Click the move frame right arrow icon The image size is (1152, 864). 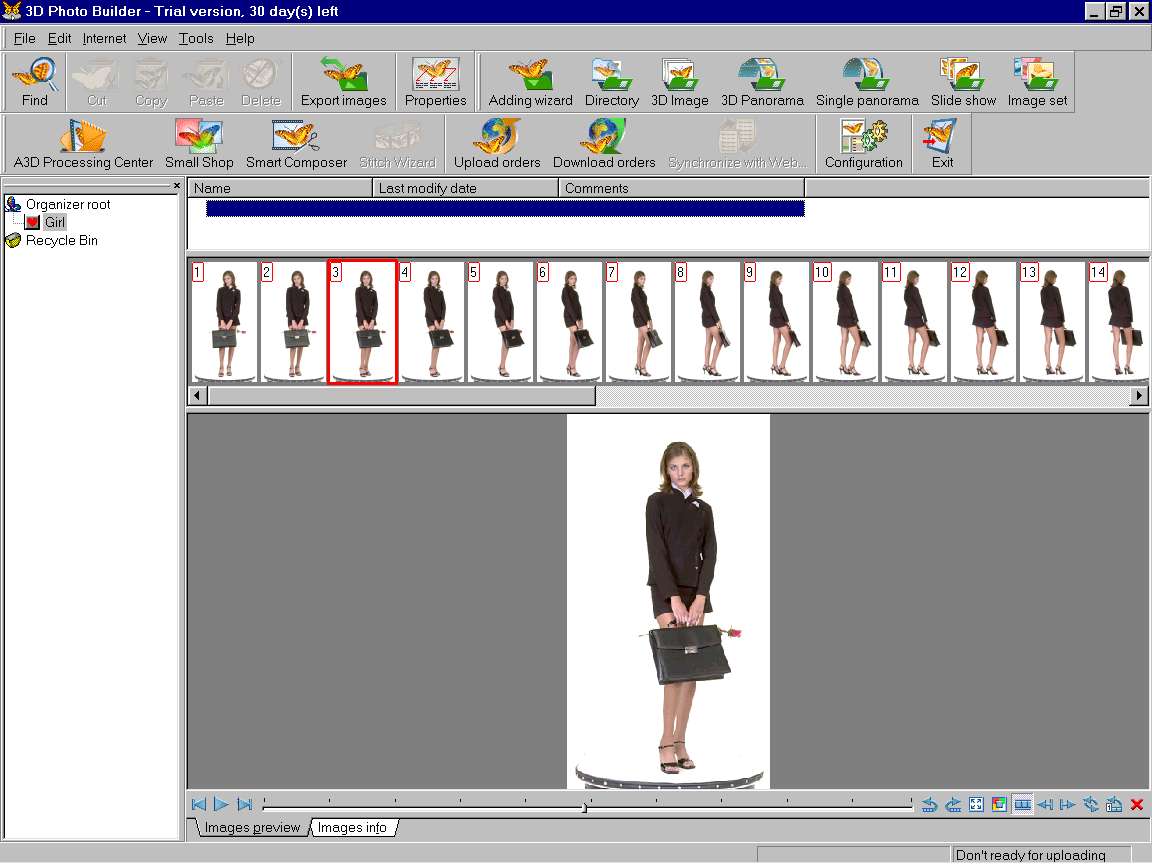(1068, 804)
